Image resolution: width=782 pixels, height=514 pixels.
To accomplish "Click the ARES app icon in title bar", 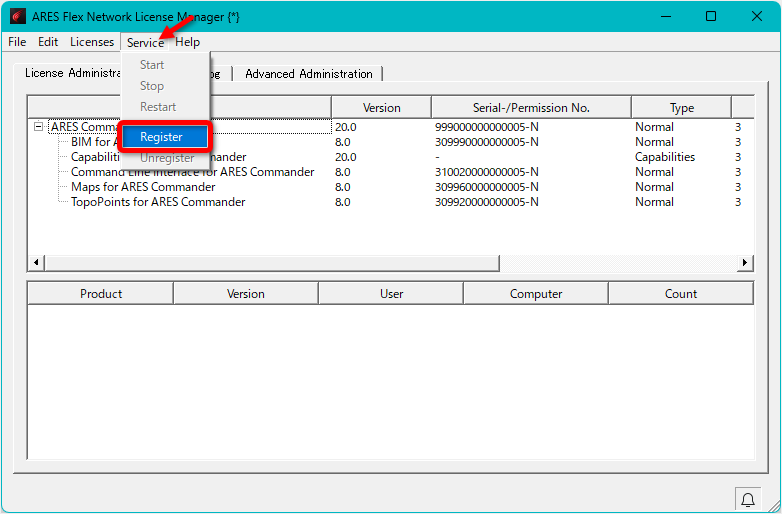I will pos(17,16).
